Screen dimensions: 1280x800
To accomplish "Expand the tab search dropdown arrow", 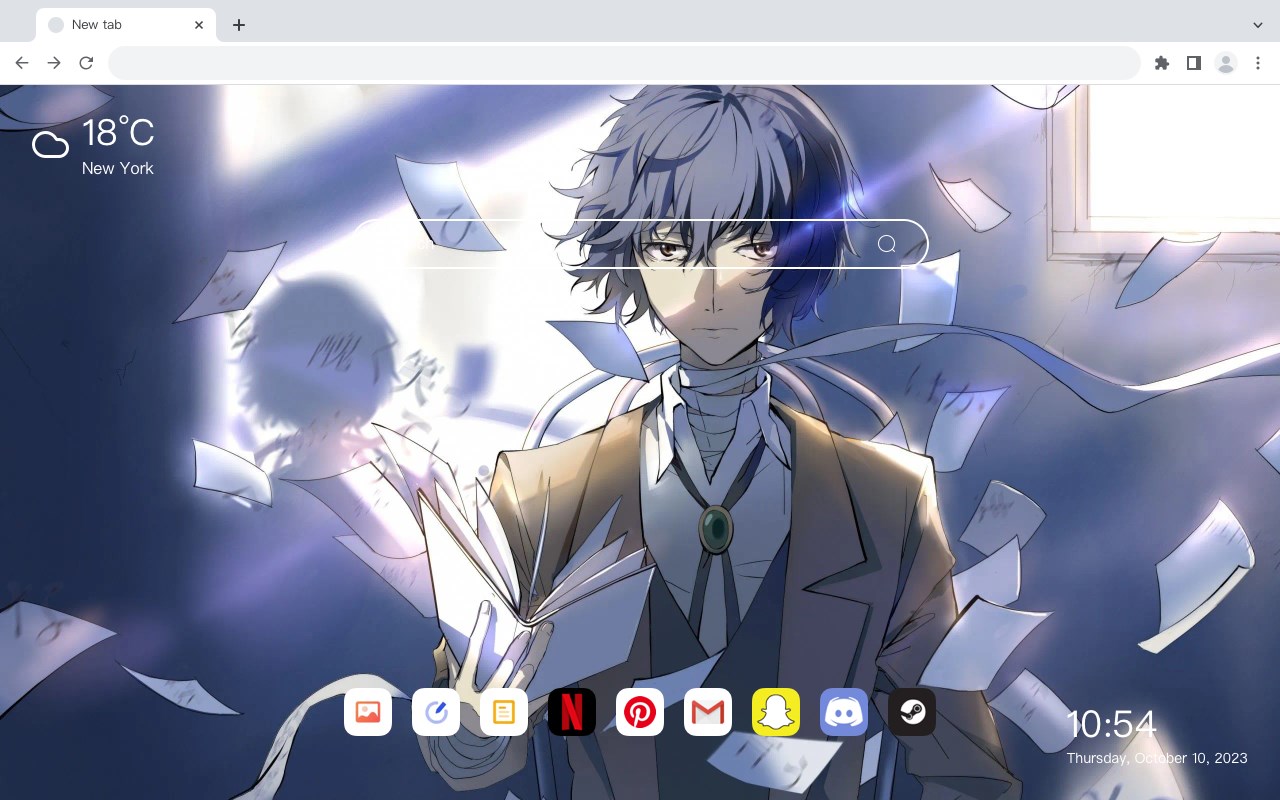I will [x=1258, y=25].
